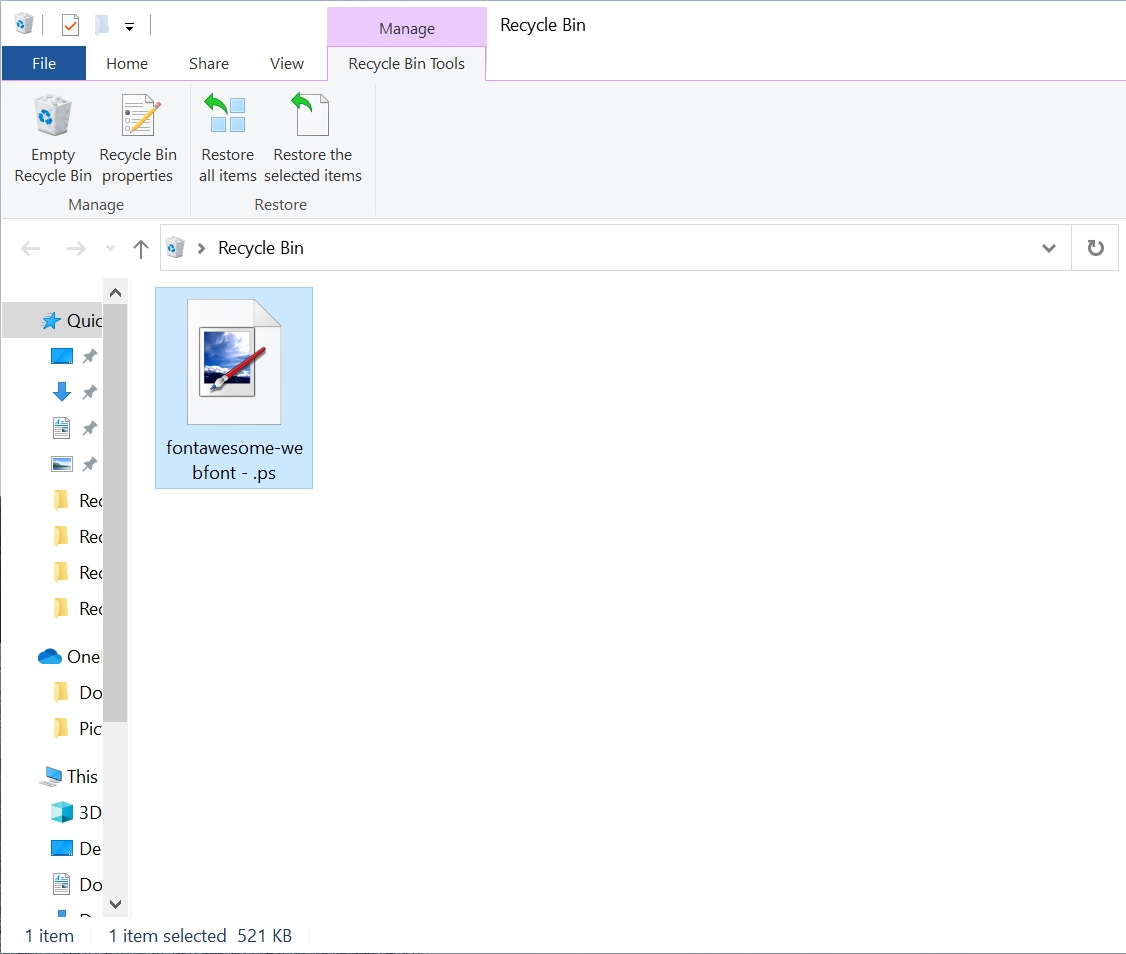Viewport: 1126px width, 954px height.
Task: Restore the selected items
Action: tap(312, 140)
